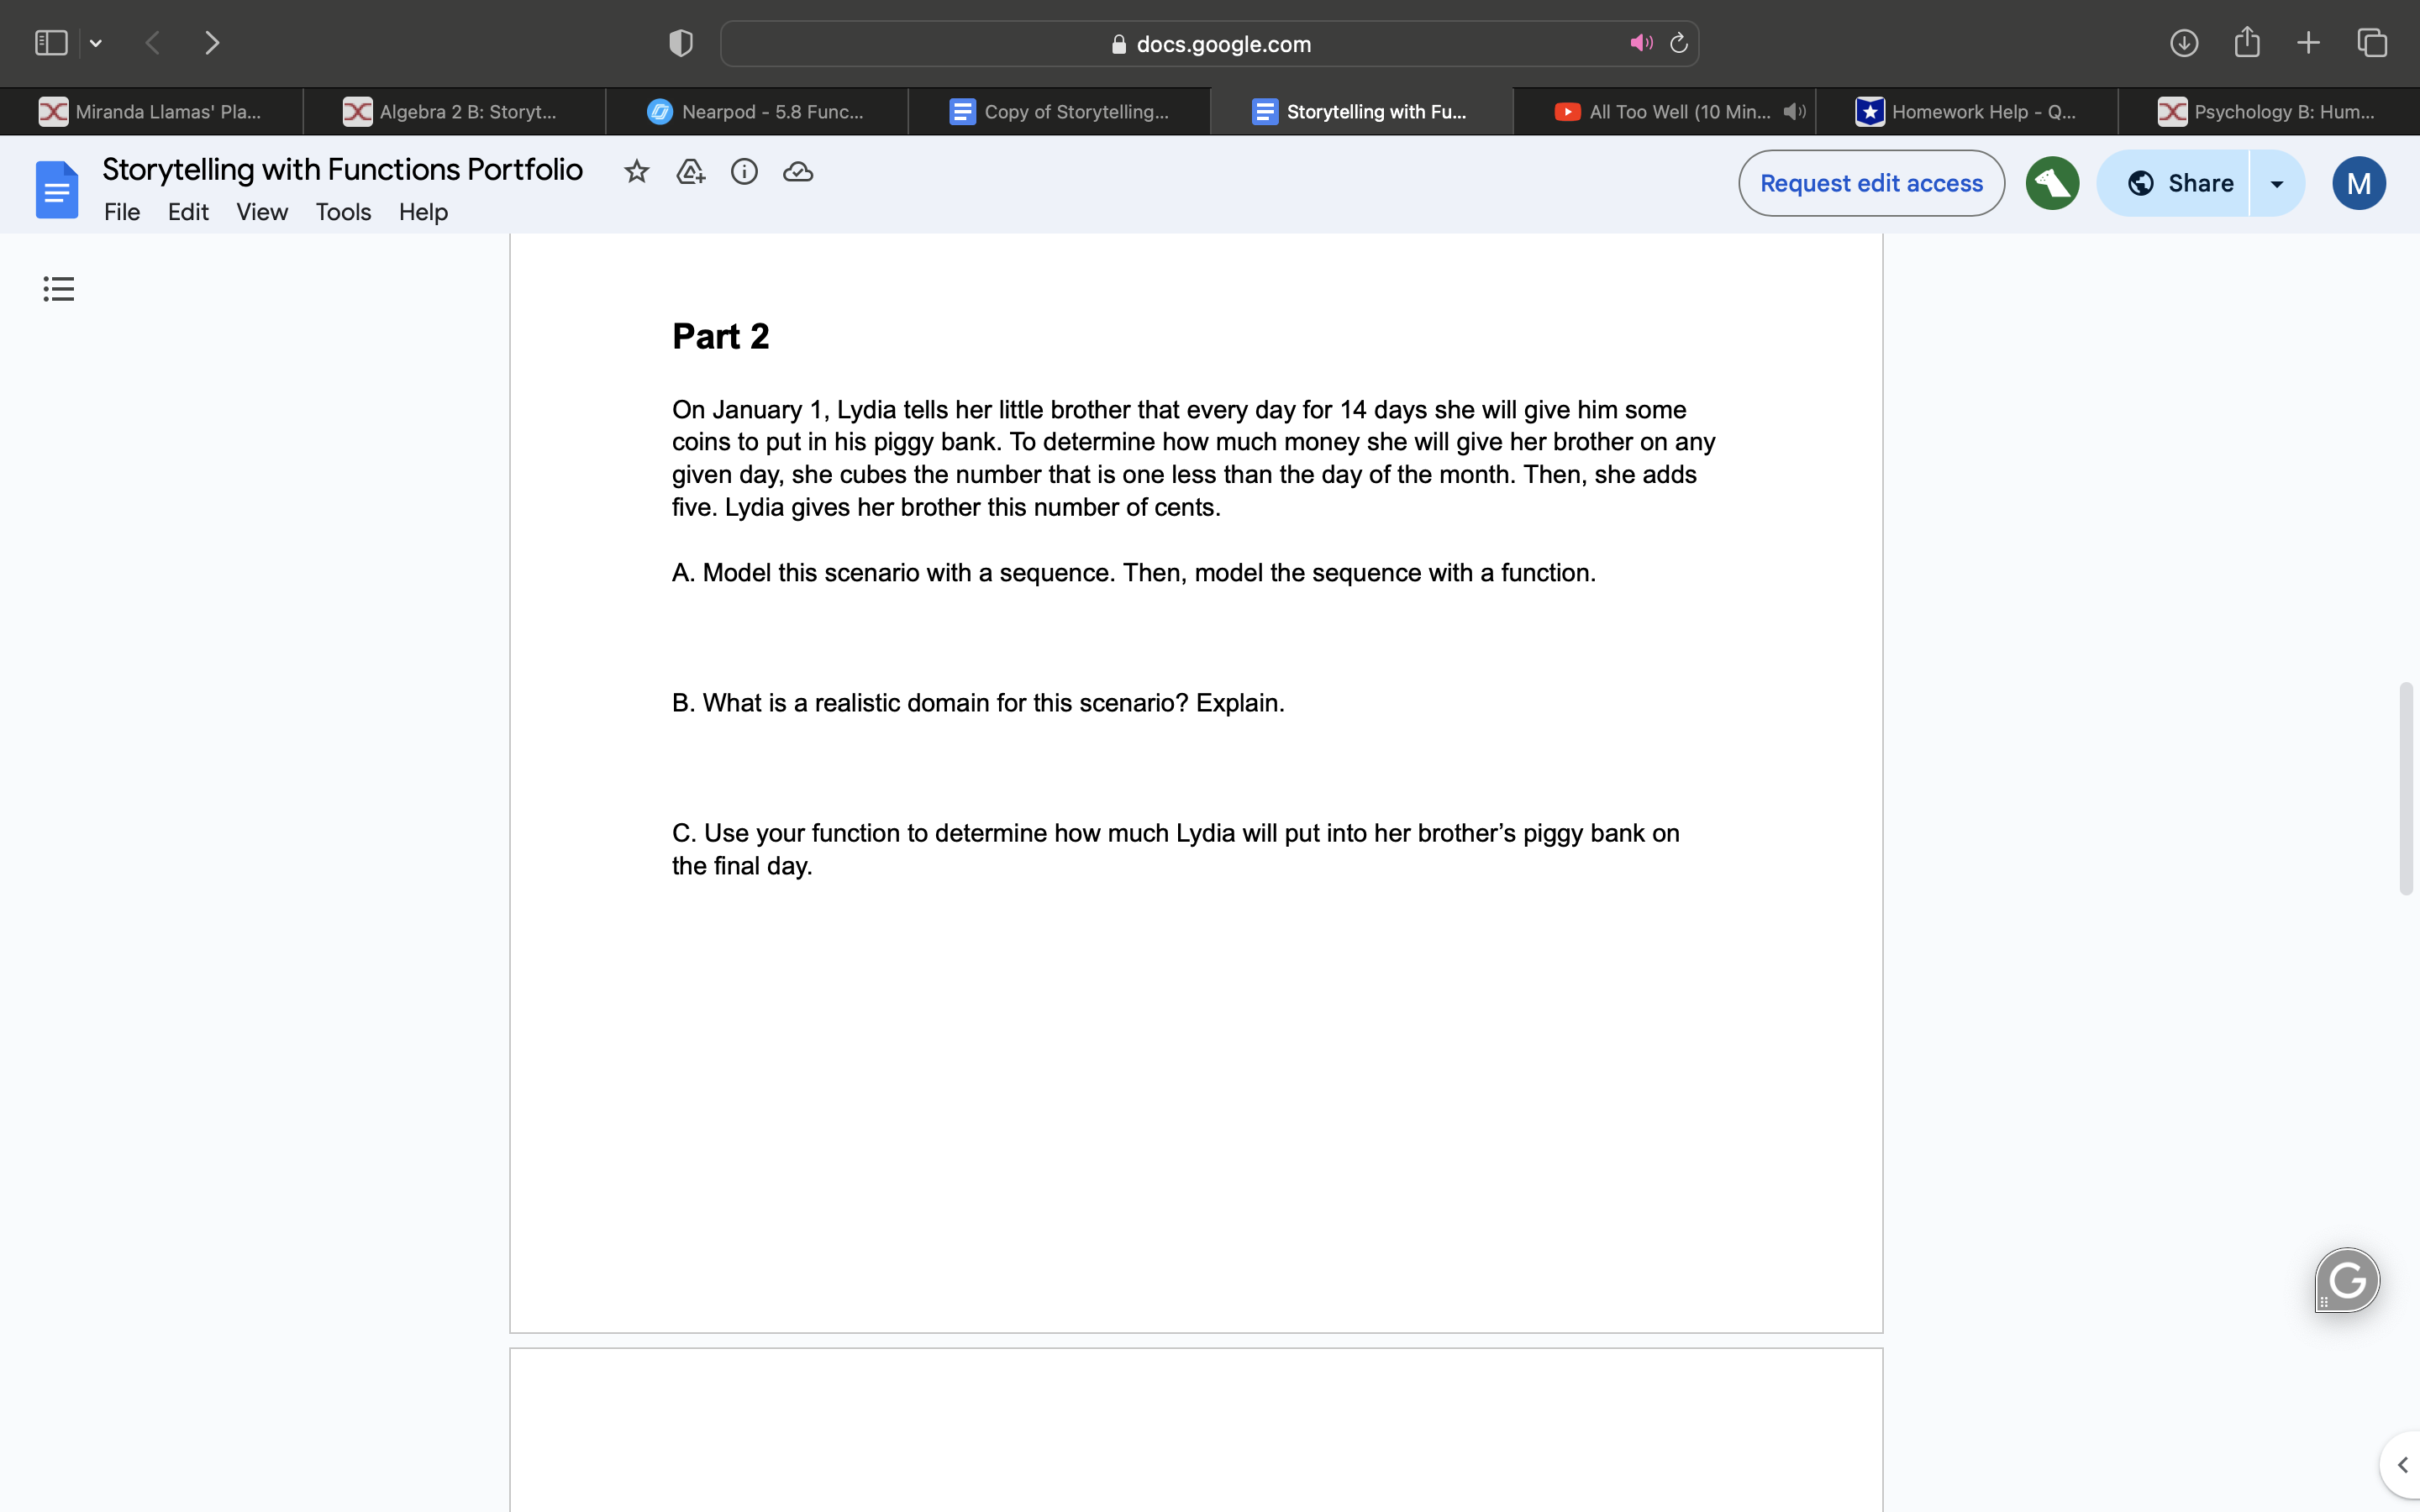Open the share sheet from the toolbar

tap(2246, 42)
